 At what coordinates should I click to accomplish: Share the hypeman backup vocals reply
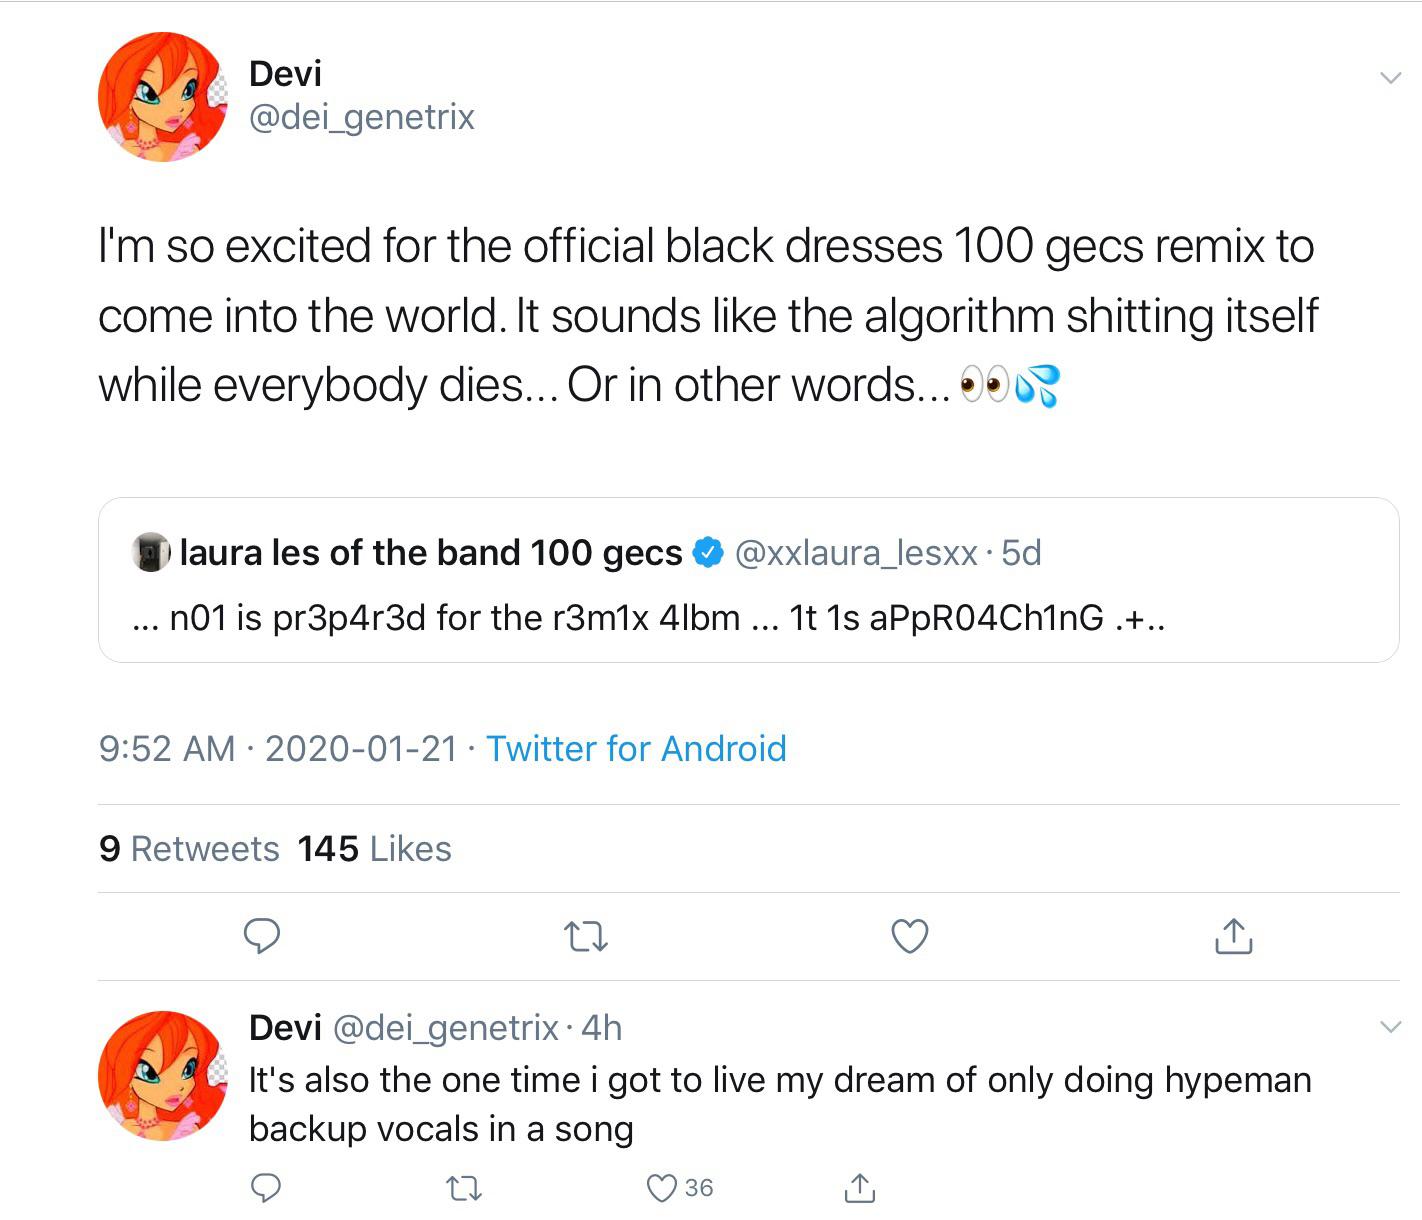858,1188
